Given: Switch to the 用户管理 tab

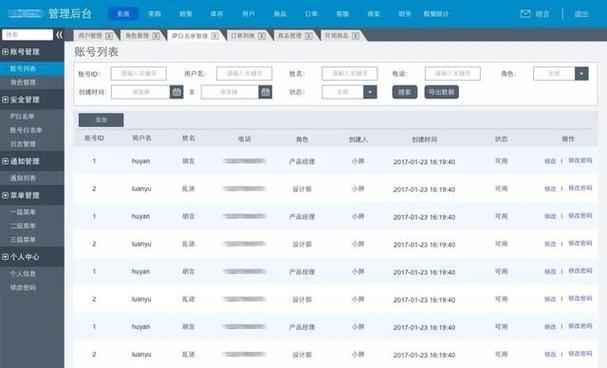Looking at the screenshot, I should tap(90, 36).
